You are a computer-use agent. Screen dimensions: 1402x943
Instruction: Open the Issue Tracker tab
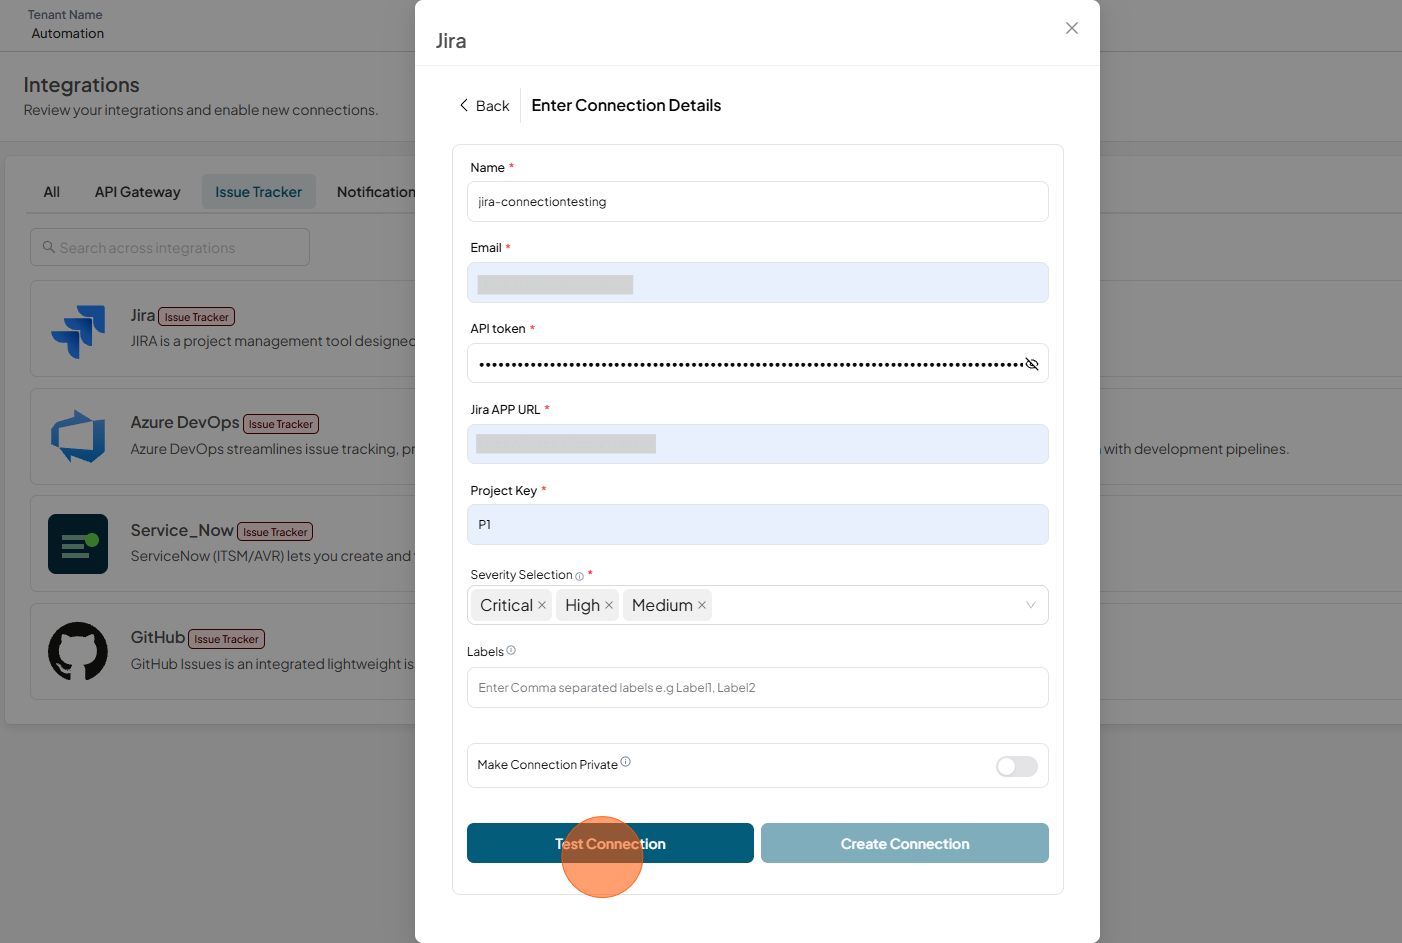(x=259, y=192)
